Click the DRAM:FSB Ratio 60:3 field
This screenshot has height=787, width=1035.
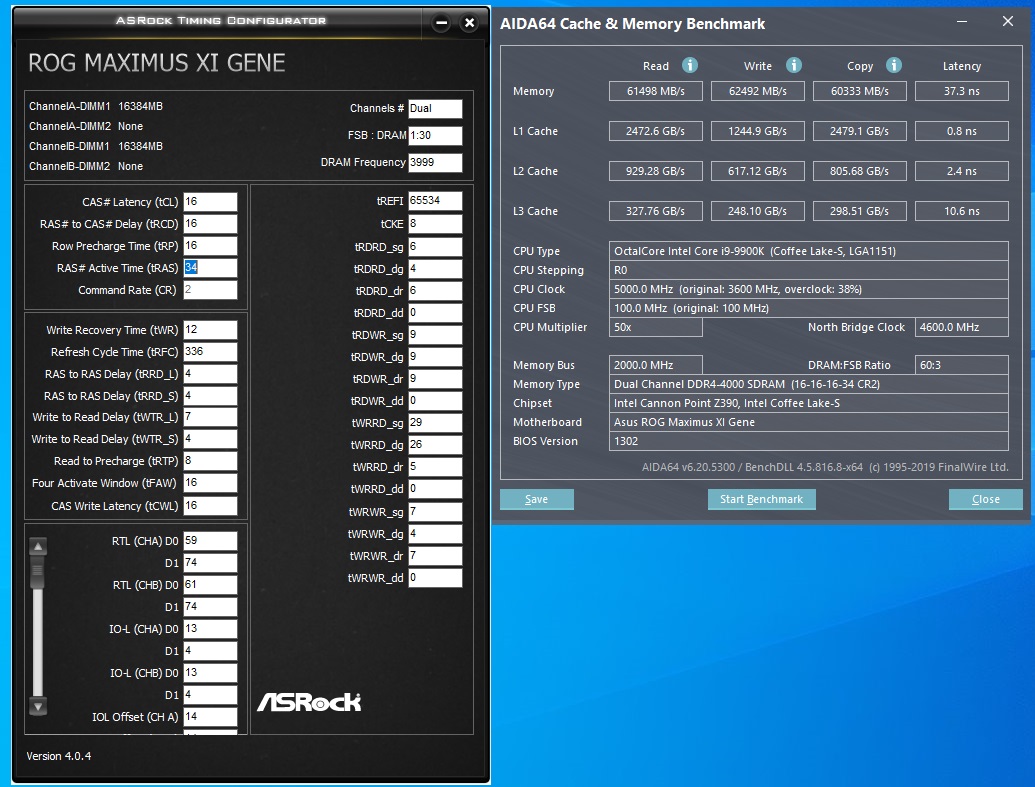coord(962,365)
